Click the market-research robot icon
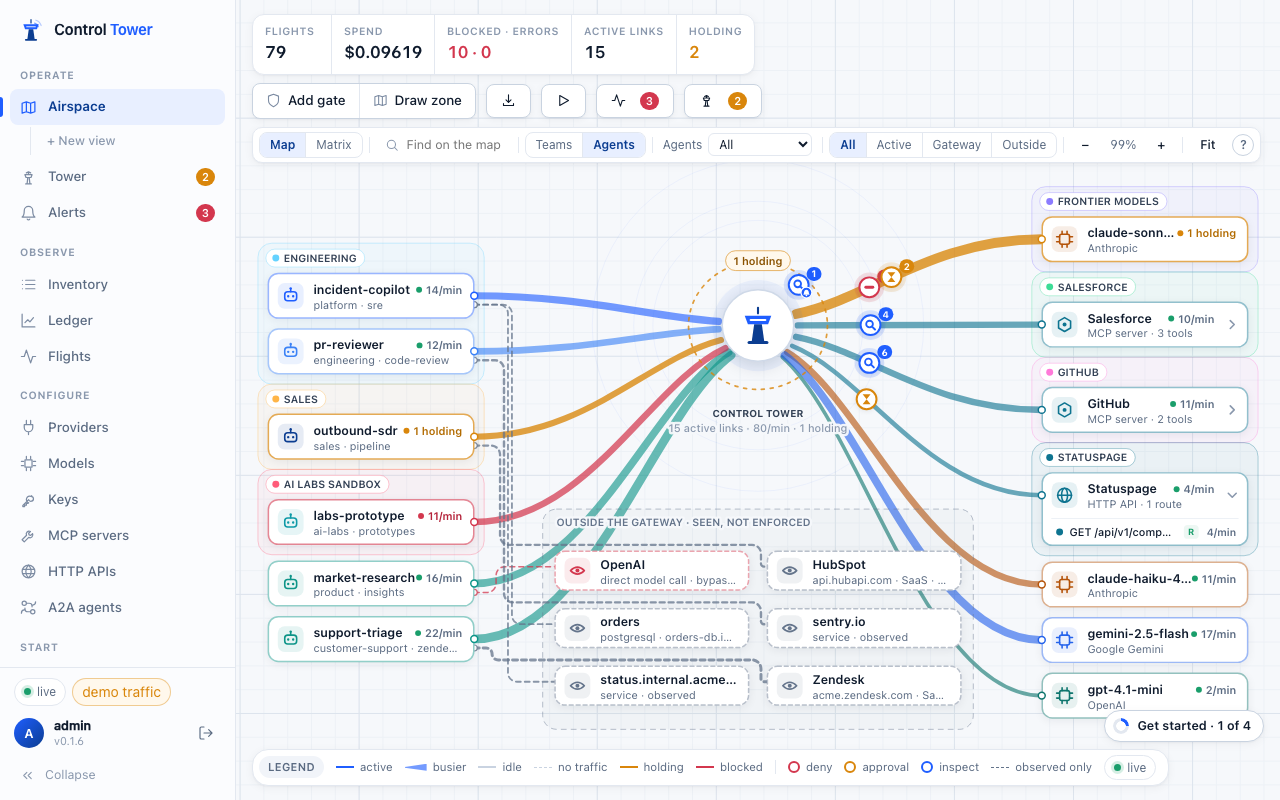The height and width of the screenshot is (800, 1280). [291, 584]
